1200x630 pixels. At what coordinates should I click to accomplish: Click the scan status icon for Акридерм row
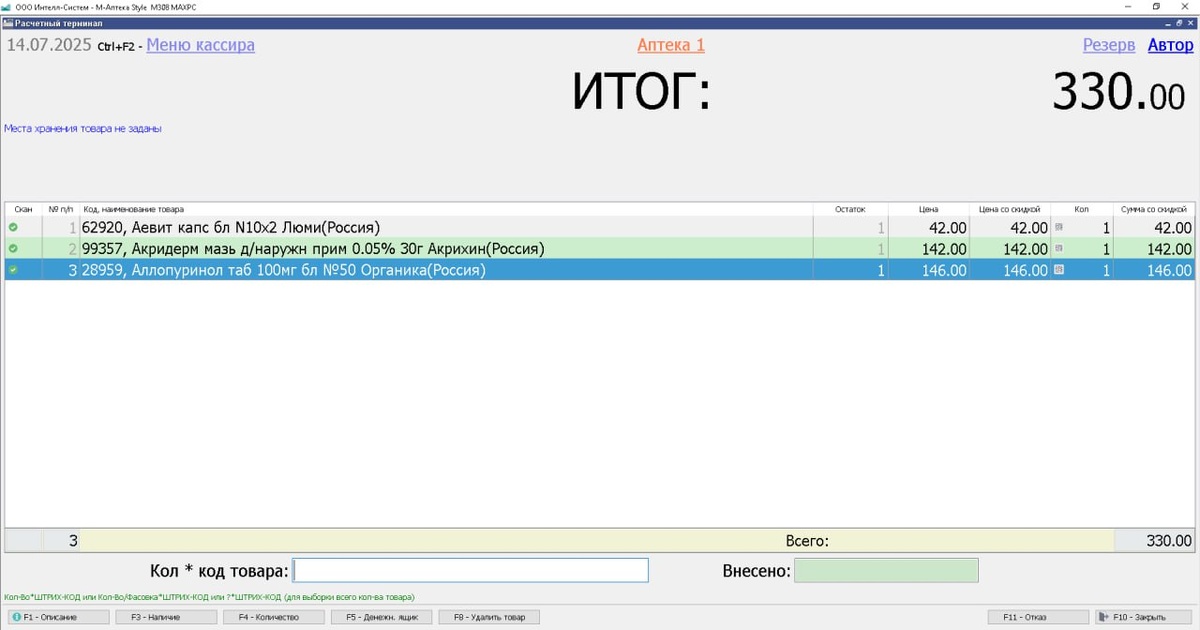(13, 249)
